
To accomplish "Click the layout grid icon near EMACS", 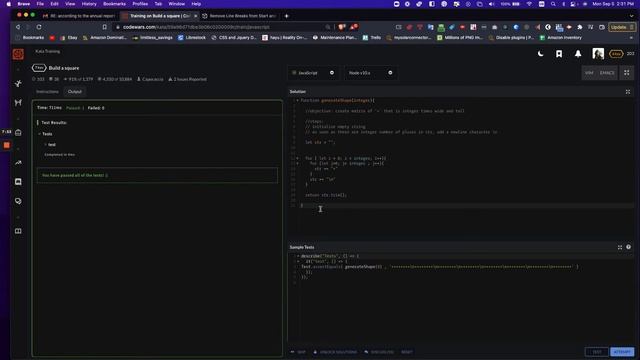I will pyautogui.click(x=627, y=73).
